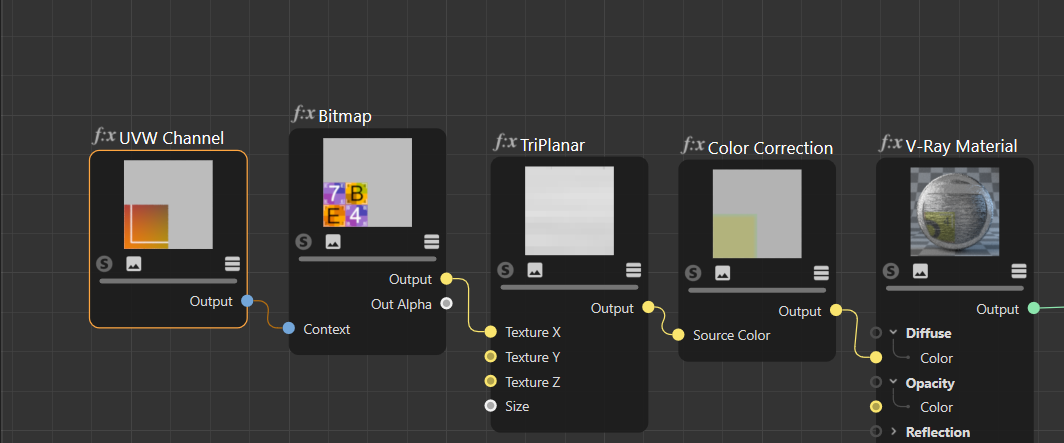Click the Out Alpha output port on Bitmap
The height and width of the screenshot is (443, 1064).
[446, 303]
